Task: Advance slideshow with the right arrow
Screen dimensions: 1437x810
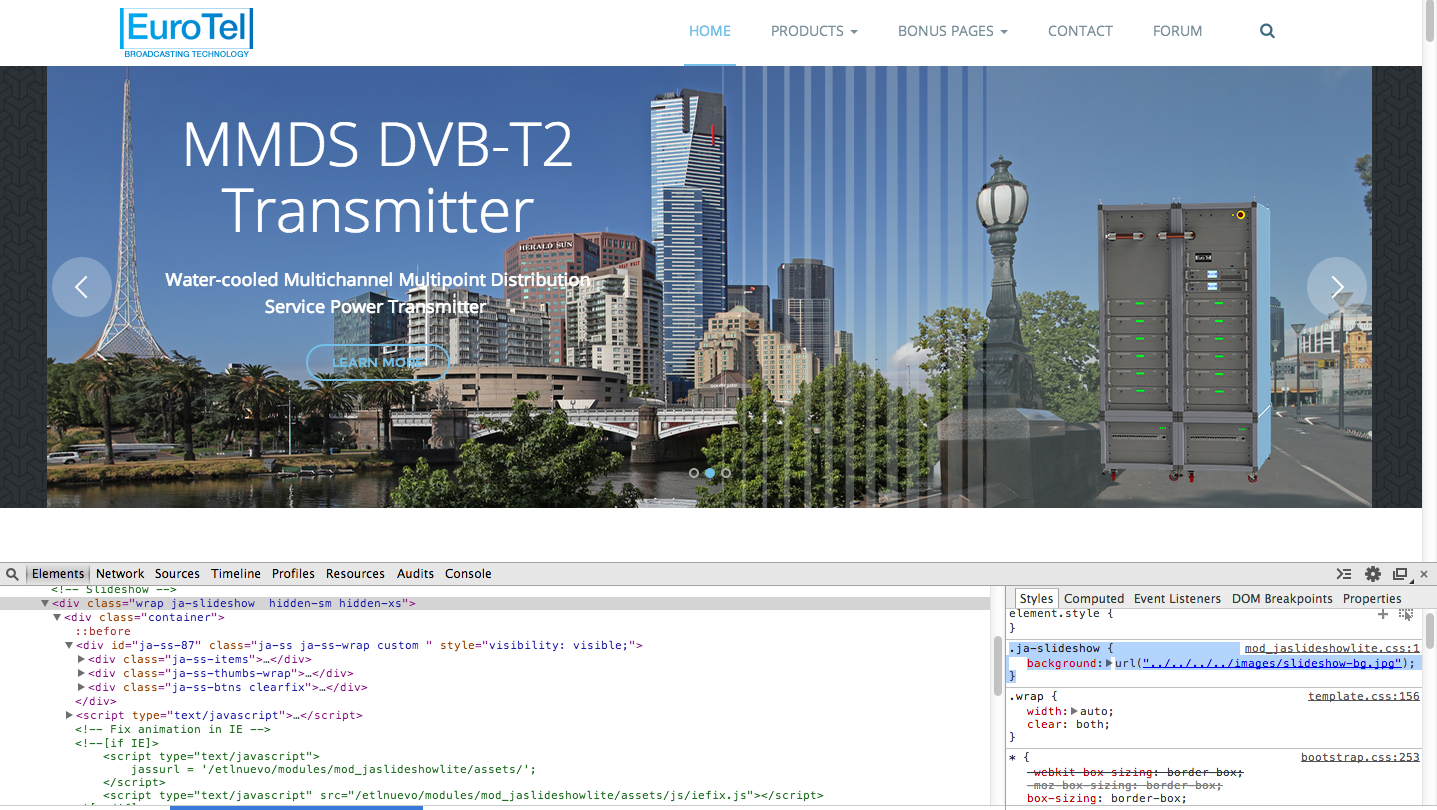Action: click(1336, 287)
